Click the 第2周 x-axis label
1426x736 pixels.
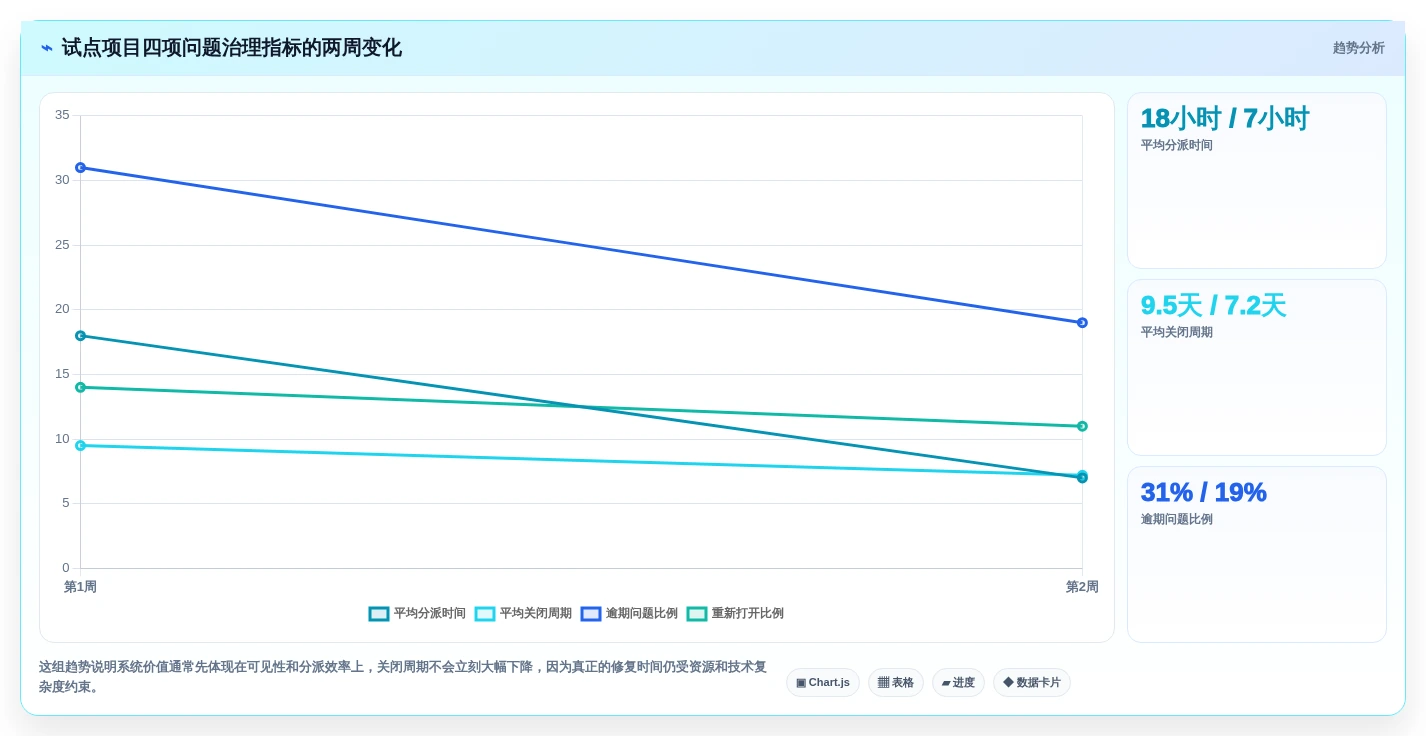[1082, 587]
